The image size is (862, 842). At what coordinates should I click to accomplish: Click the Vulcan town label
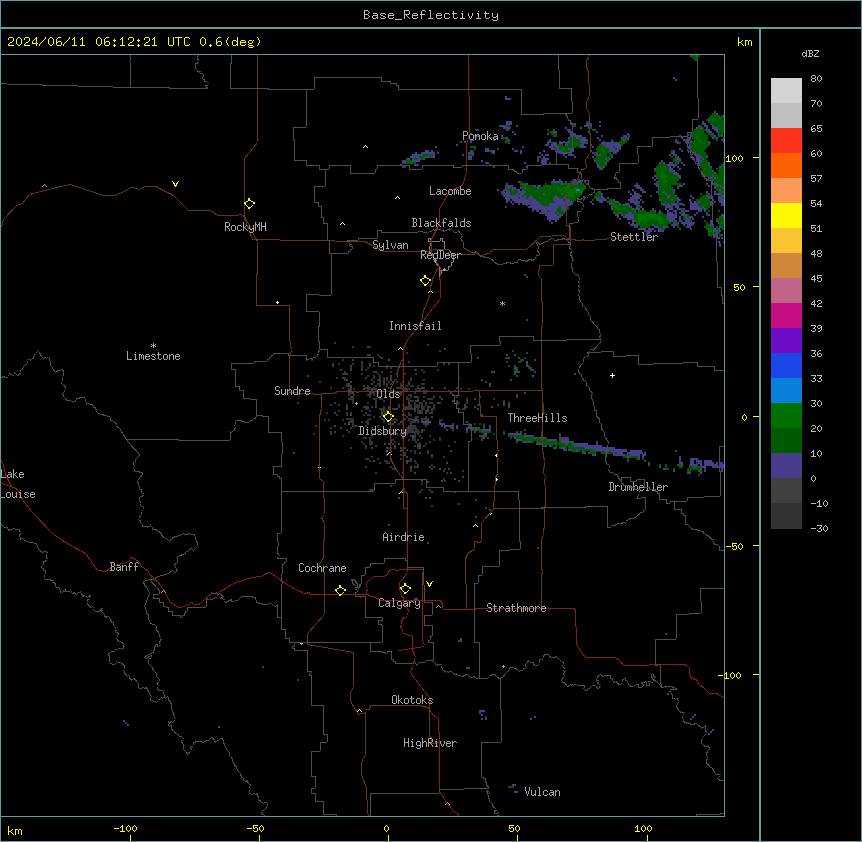[x=542, y=792]
